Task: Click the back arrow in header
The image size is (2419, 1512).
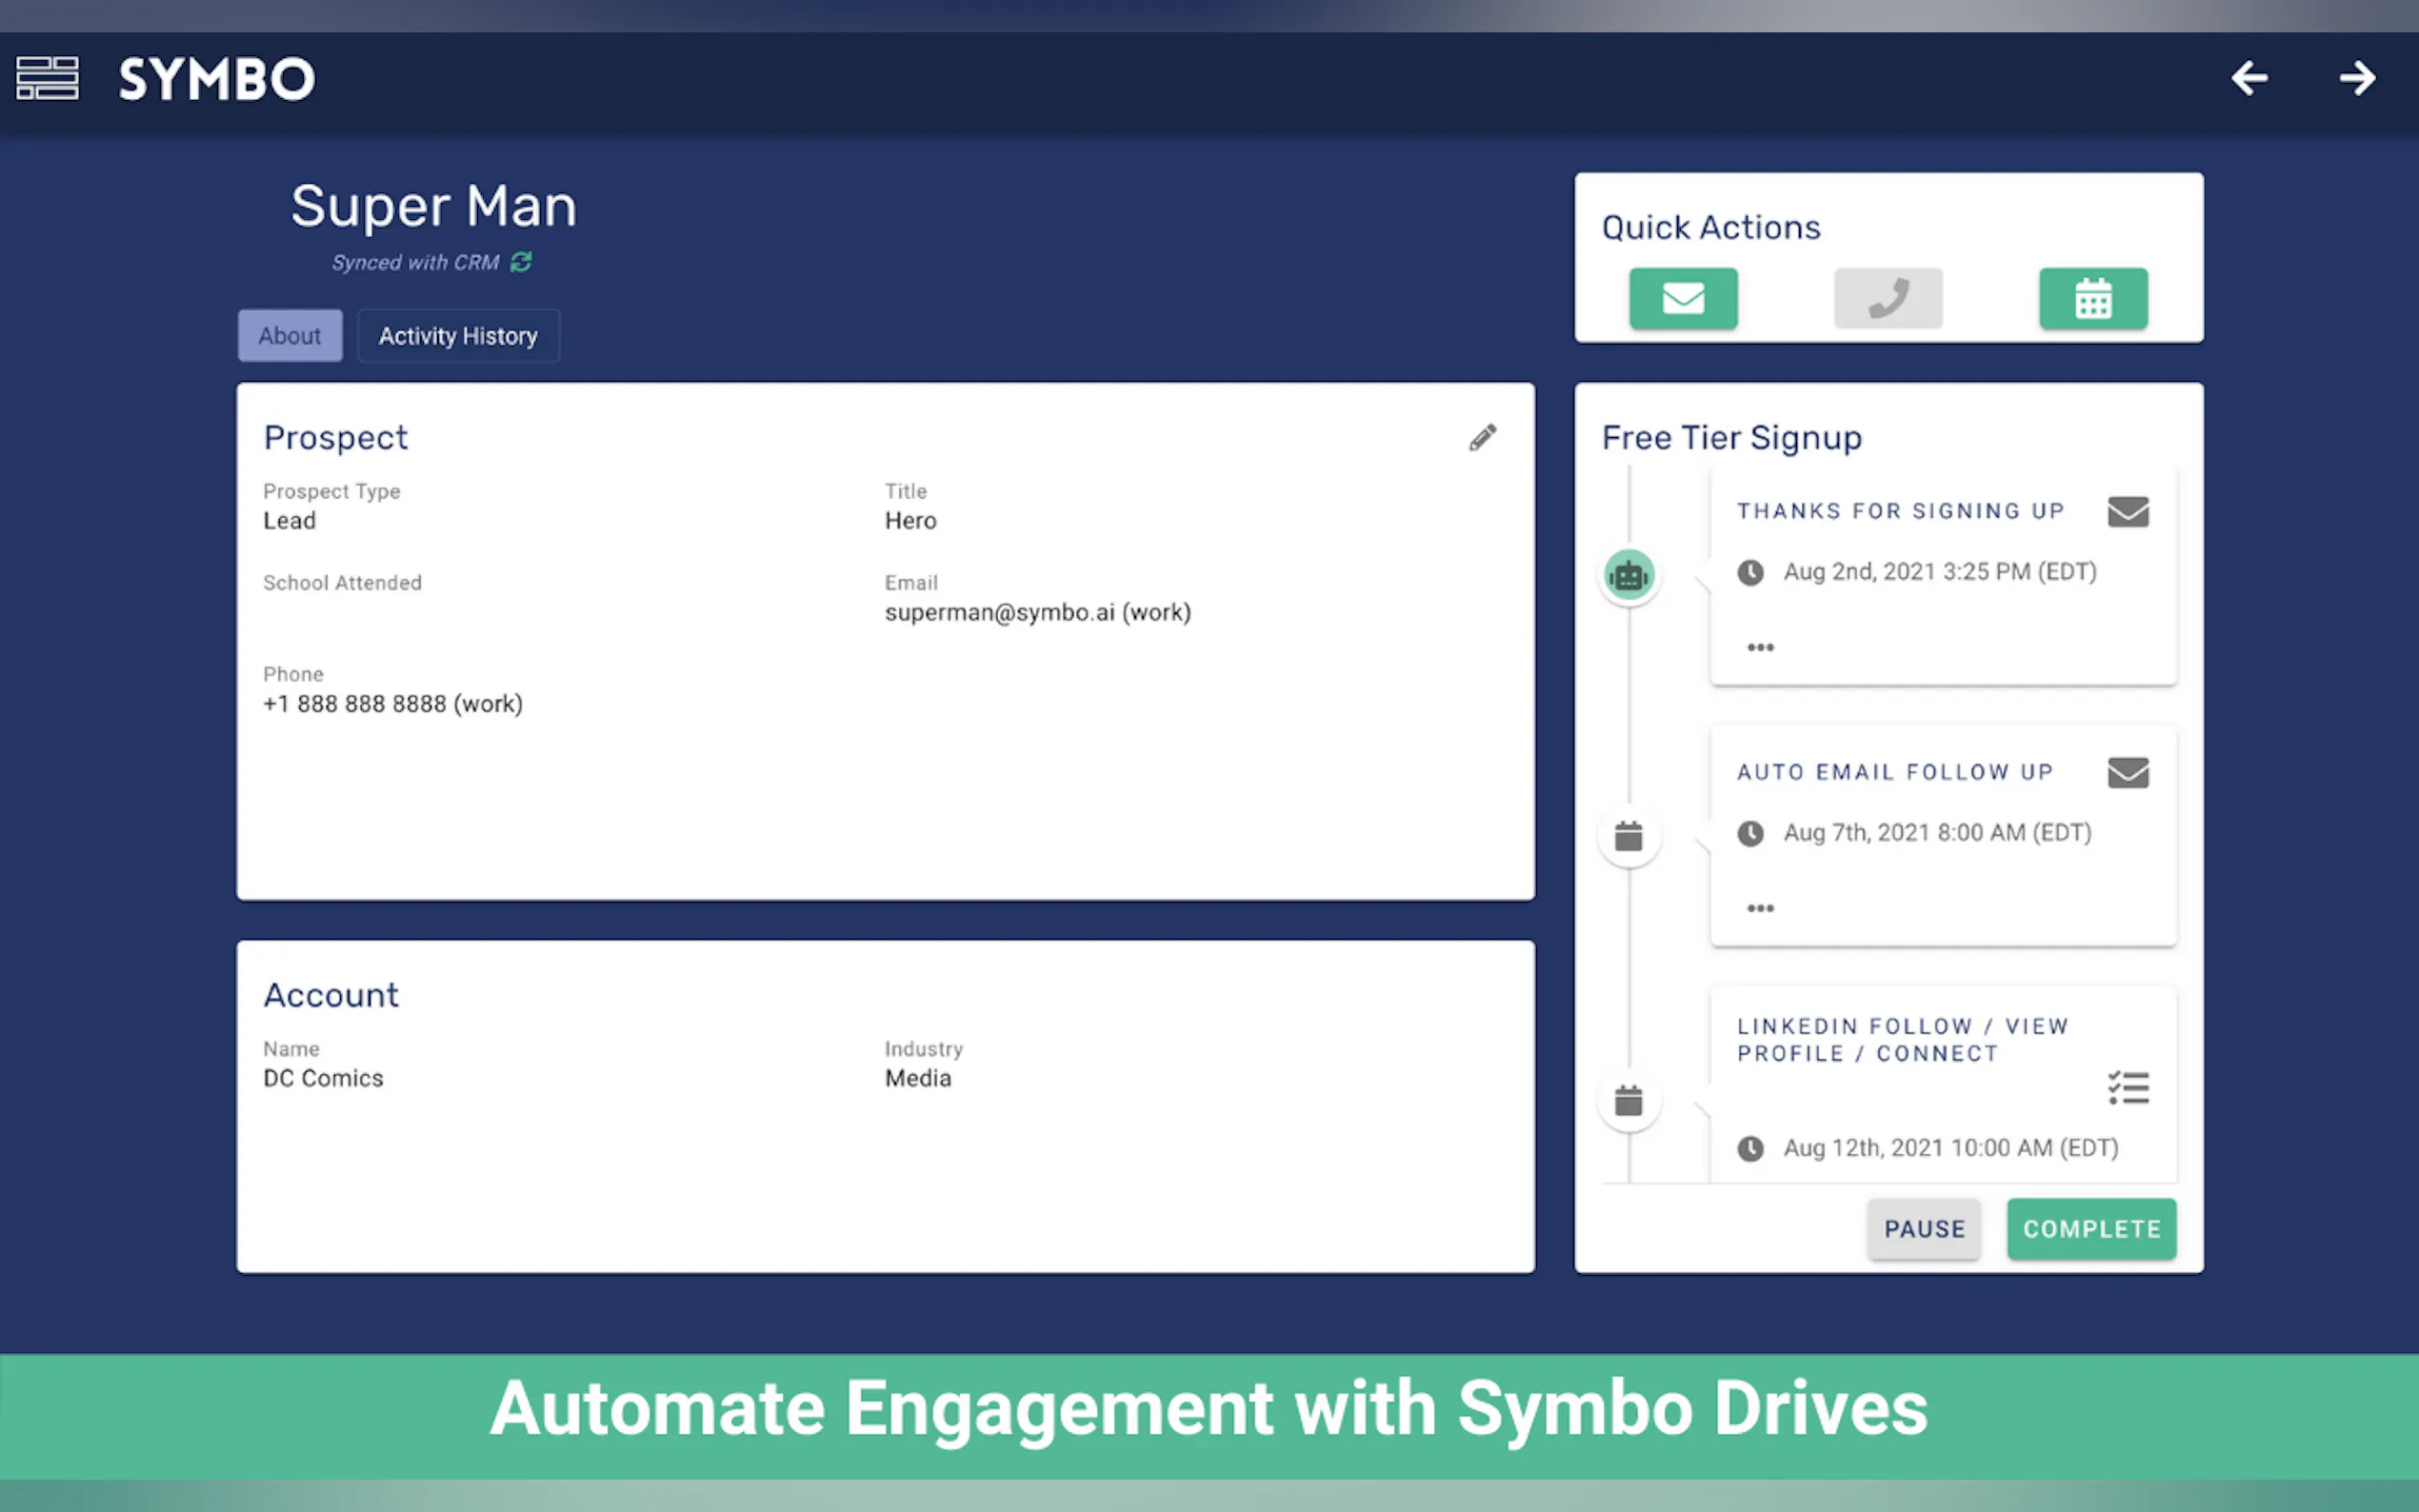Action: [x=2249, y=78]
